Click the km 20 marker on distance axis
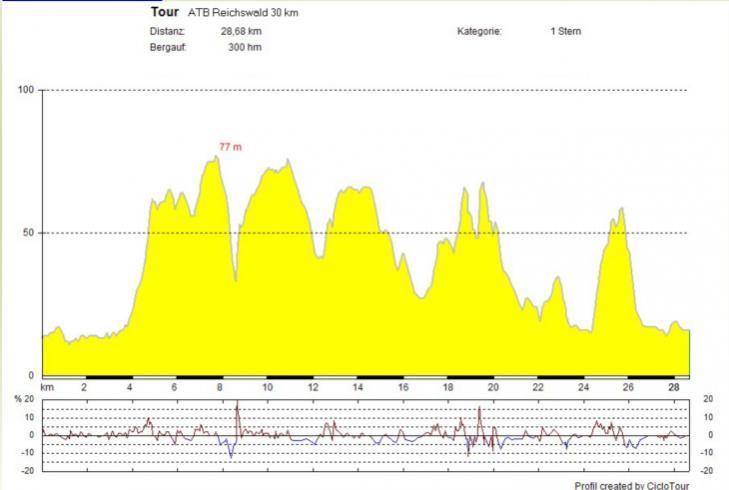The width and height of the screenshot is (729, 490). [x=492, y=386]
